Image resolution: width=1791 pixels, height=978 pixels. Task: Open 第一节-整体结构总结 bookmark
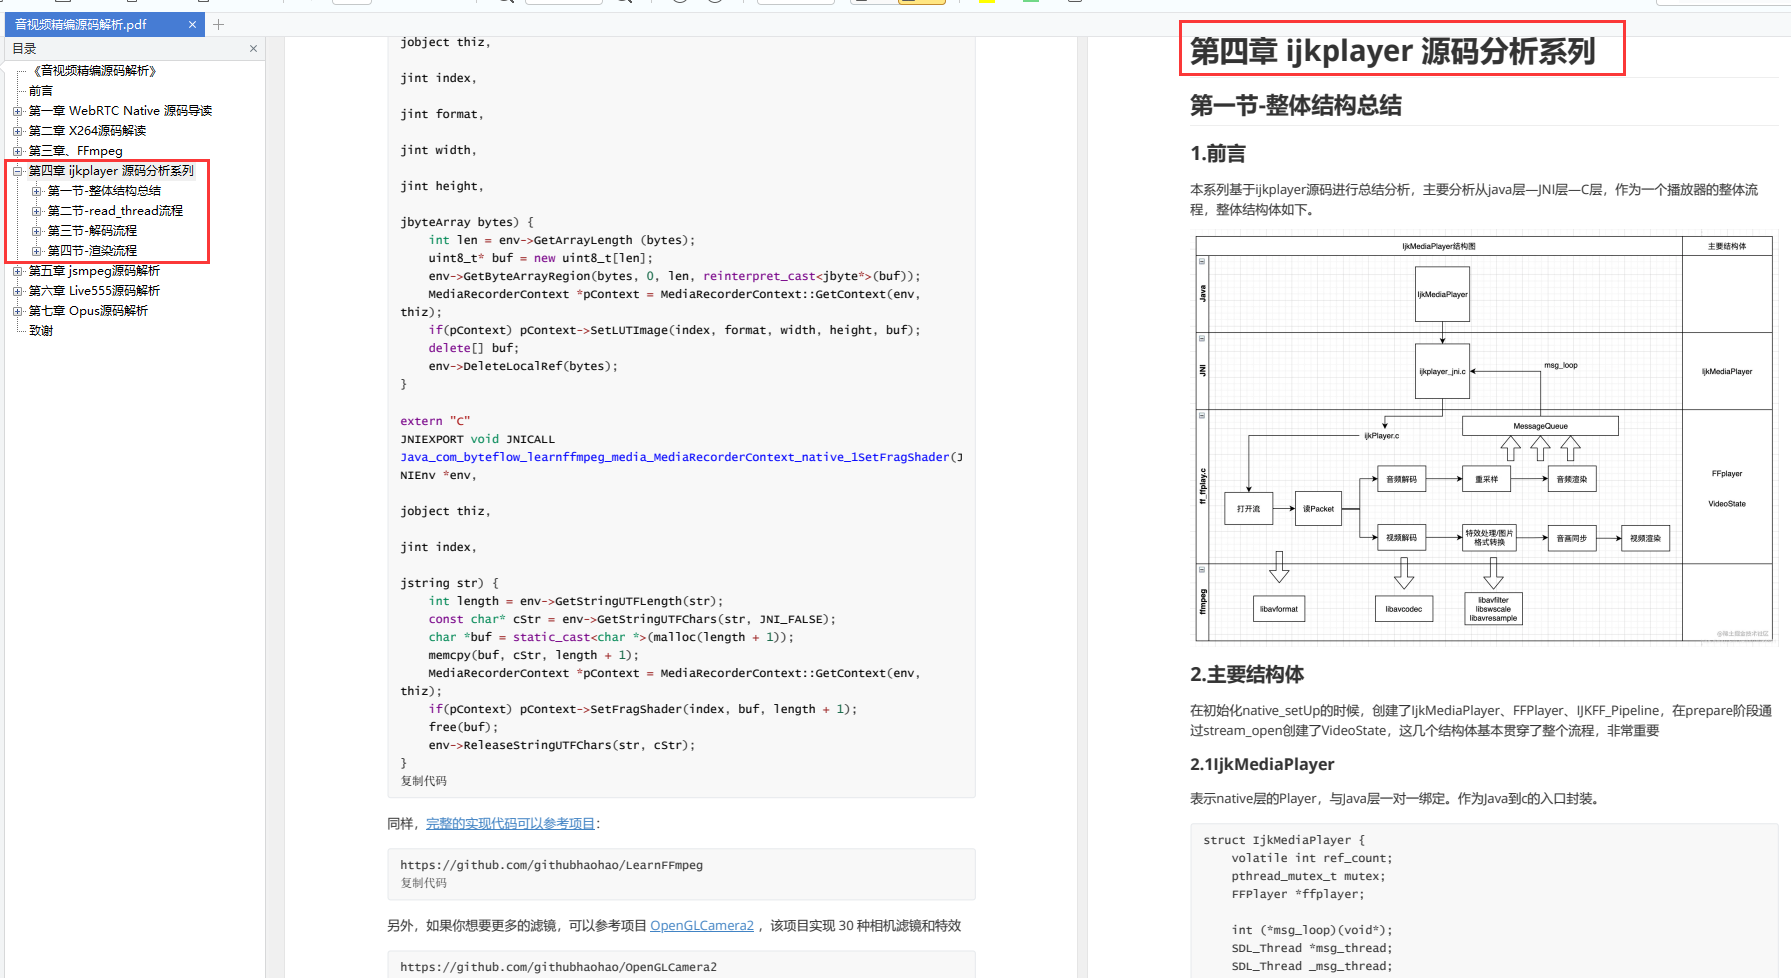(104, 191)
